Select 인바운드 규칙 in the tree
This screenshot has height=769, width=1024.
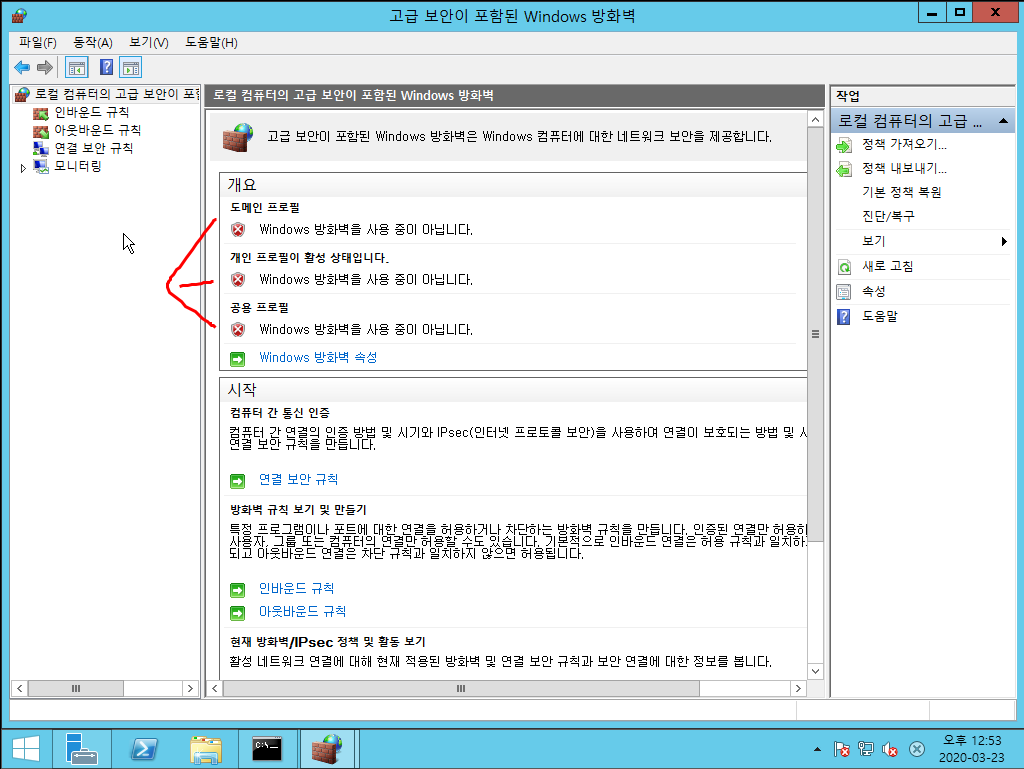point(91,112)
